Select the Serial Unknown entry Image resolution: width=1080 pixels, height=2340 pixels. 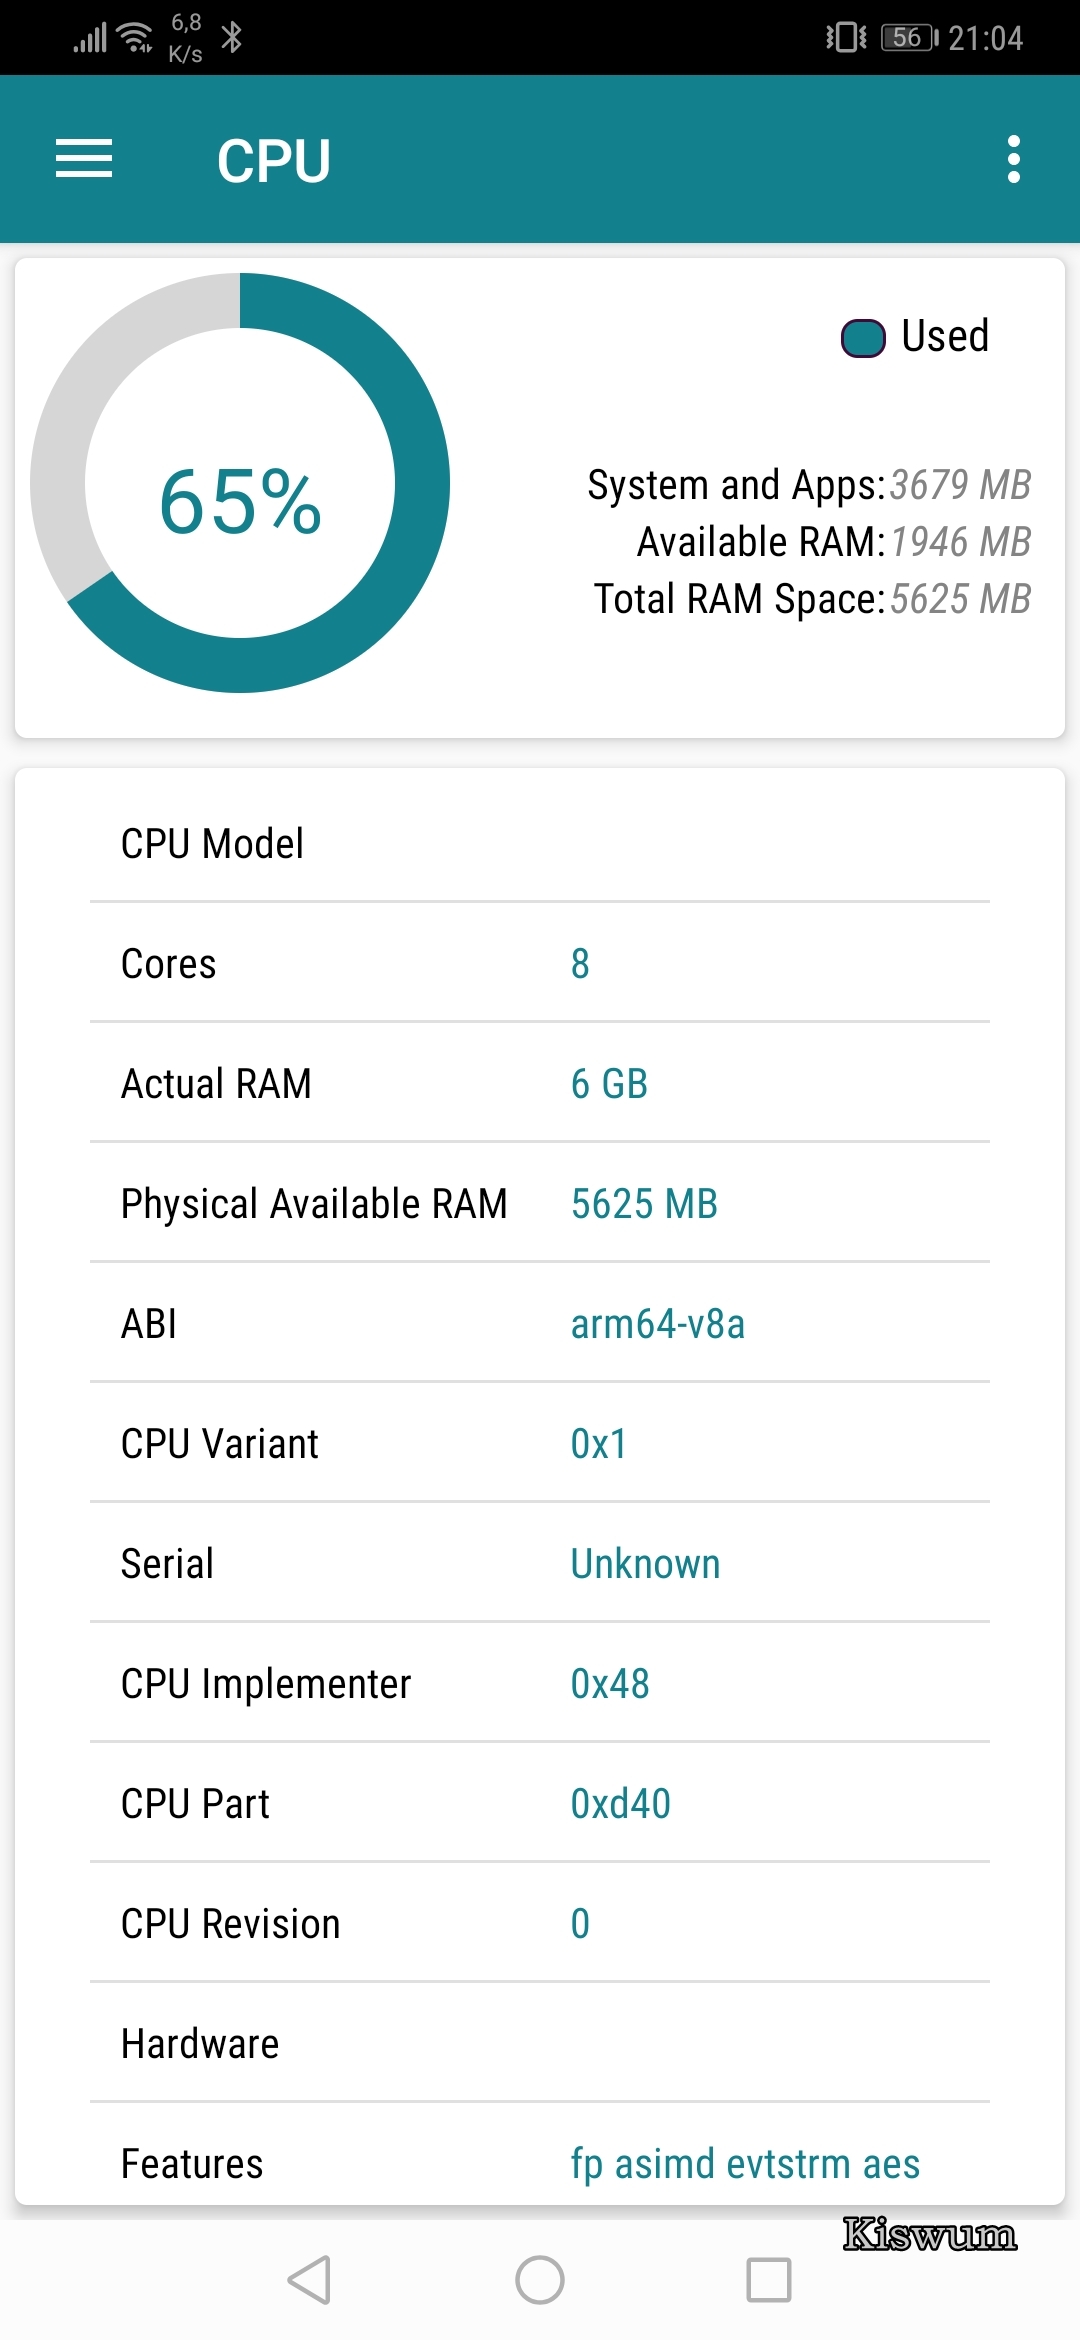[x=540, y=1563]
